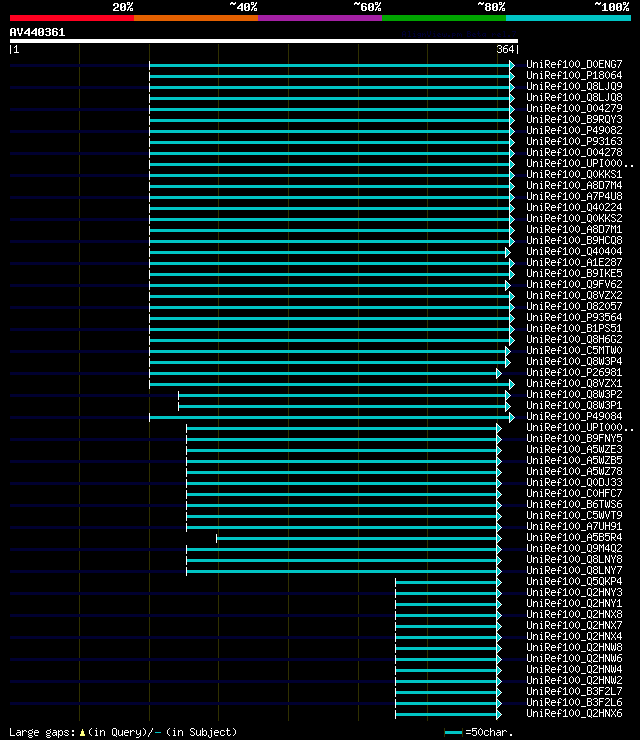640x740 pixels.
Task: Select the UniRef100_Q0KKS1 label
Action: 574,174
